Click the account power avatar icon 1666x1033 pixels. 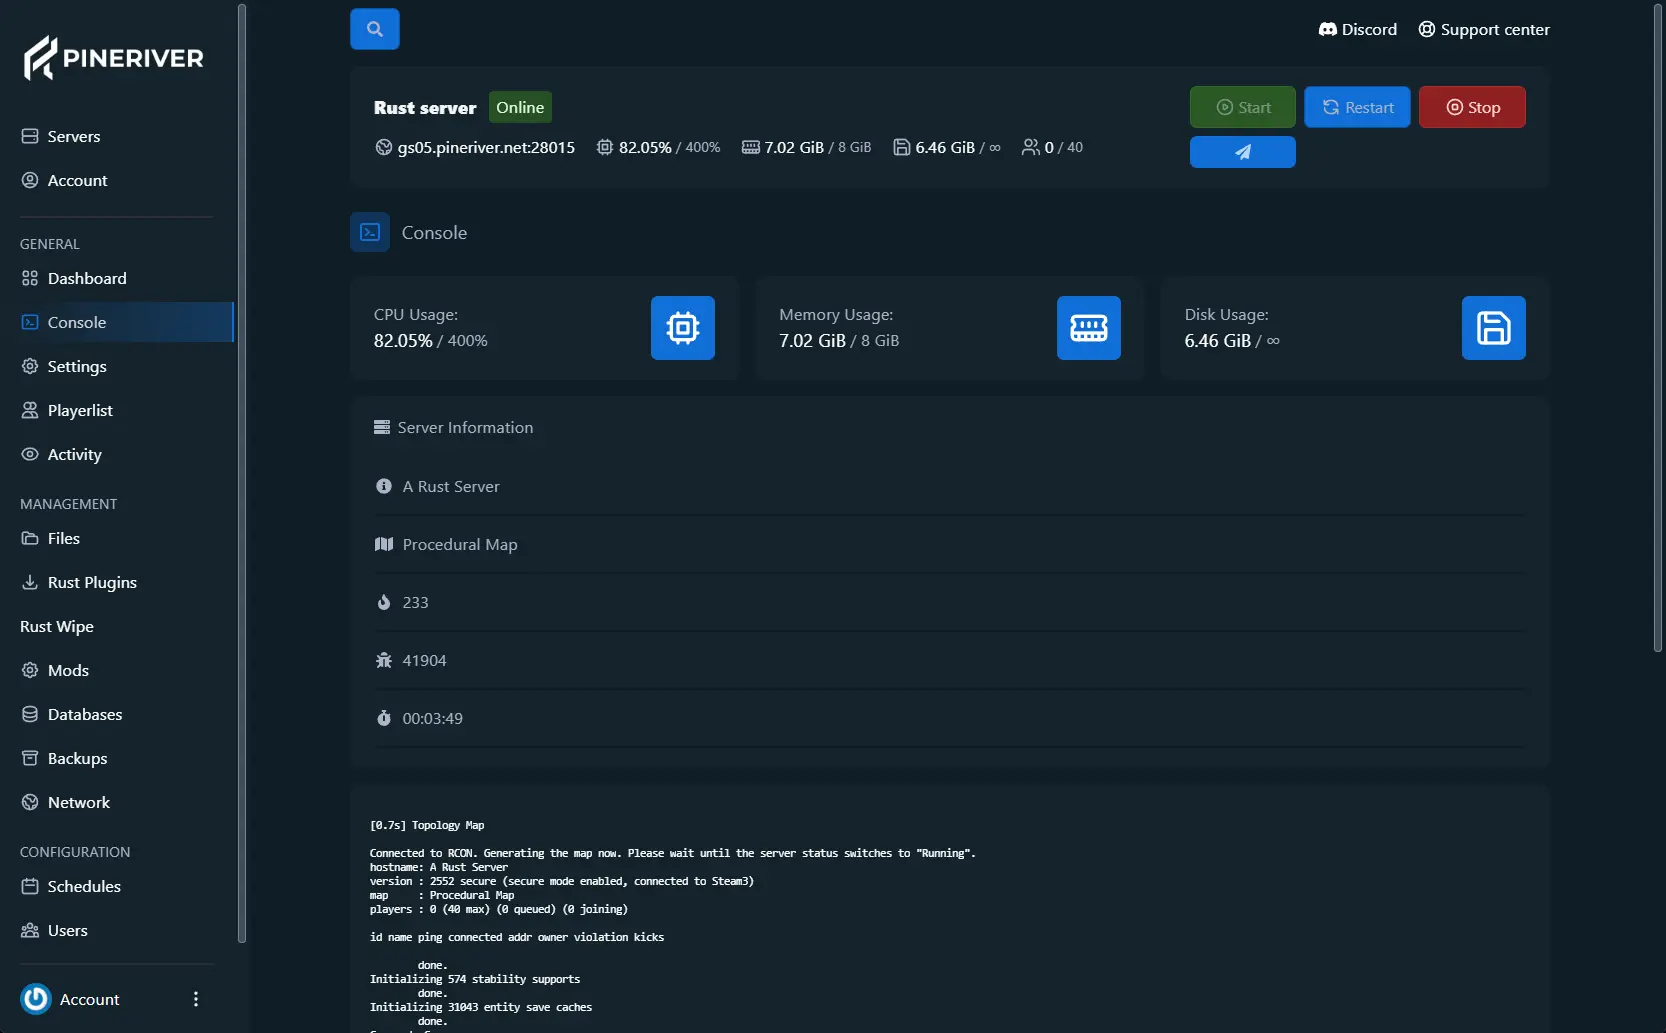tap(36, 999)
